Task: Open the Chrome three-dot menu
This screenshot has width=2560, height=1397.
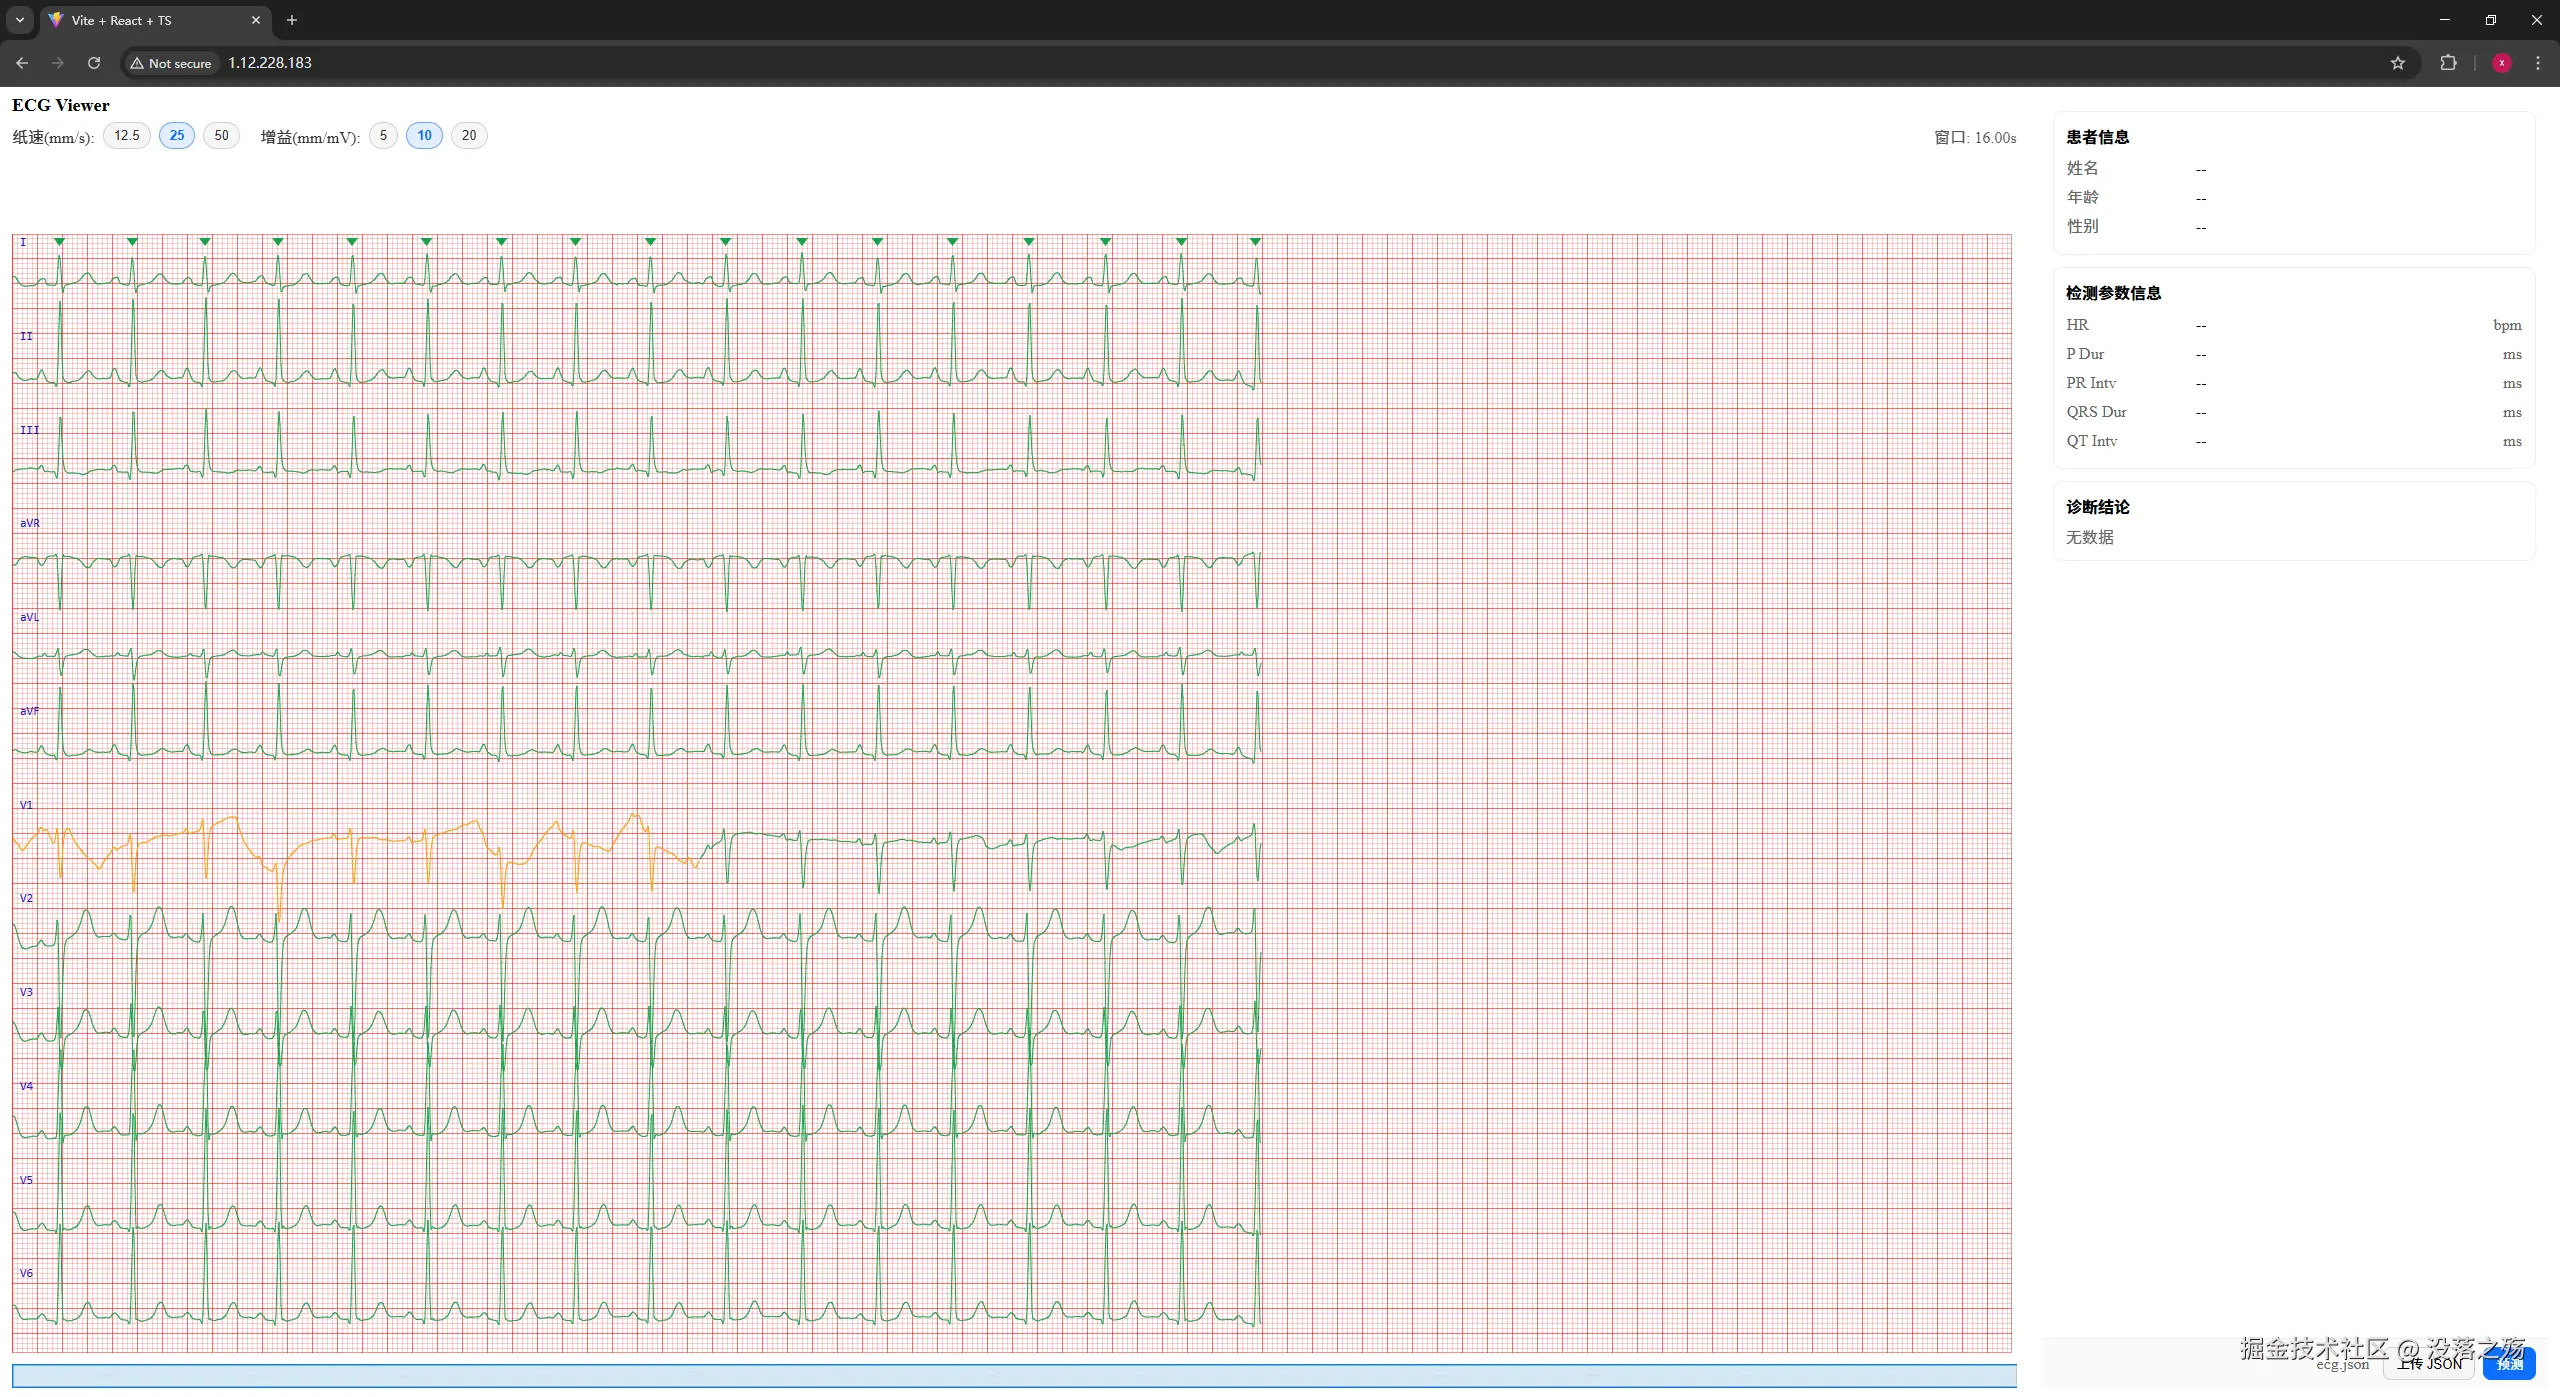Action: 2537,63
